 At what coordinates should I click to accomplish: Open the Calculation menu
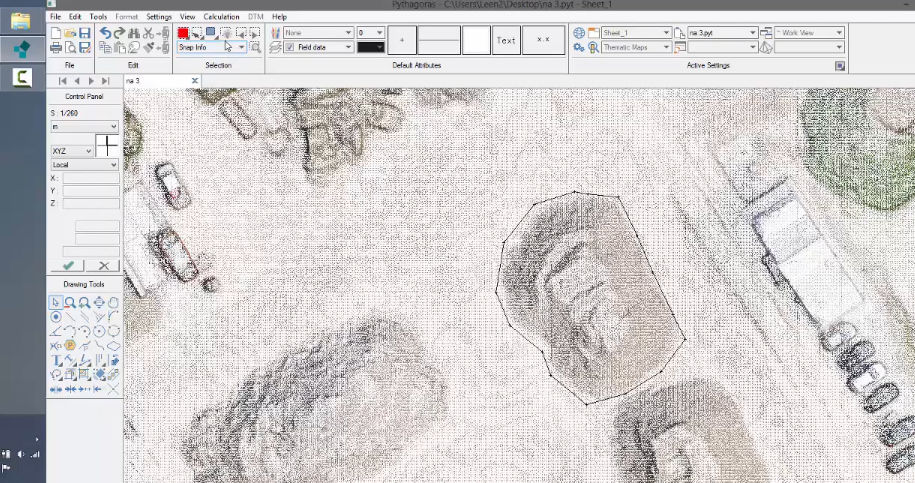click(x=221, y=17)
